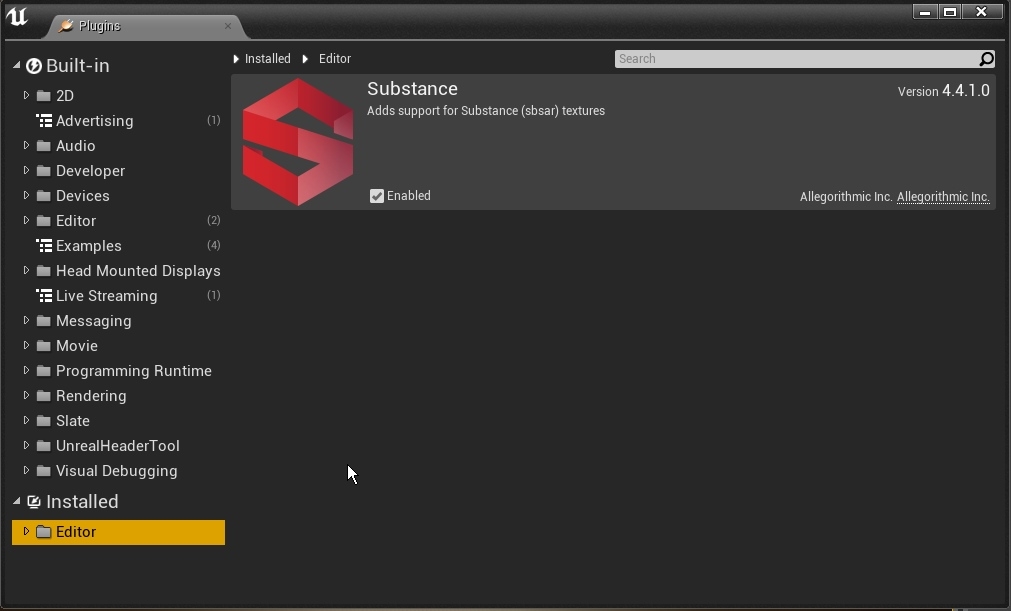Image resolution: width=1011 pixels, height=611 pixels.
Task: Expand the Rendering category
Action: click(x=26, y=396)
